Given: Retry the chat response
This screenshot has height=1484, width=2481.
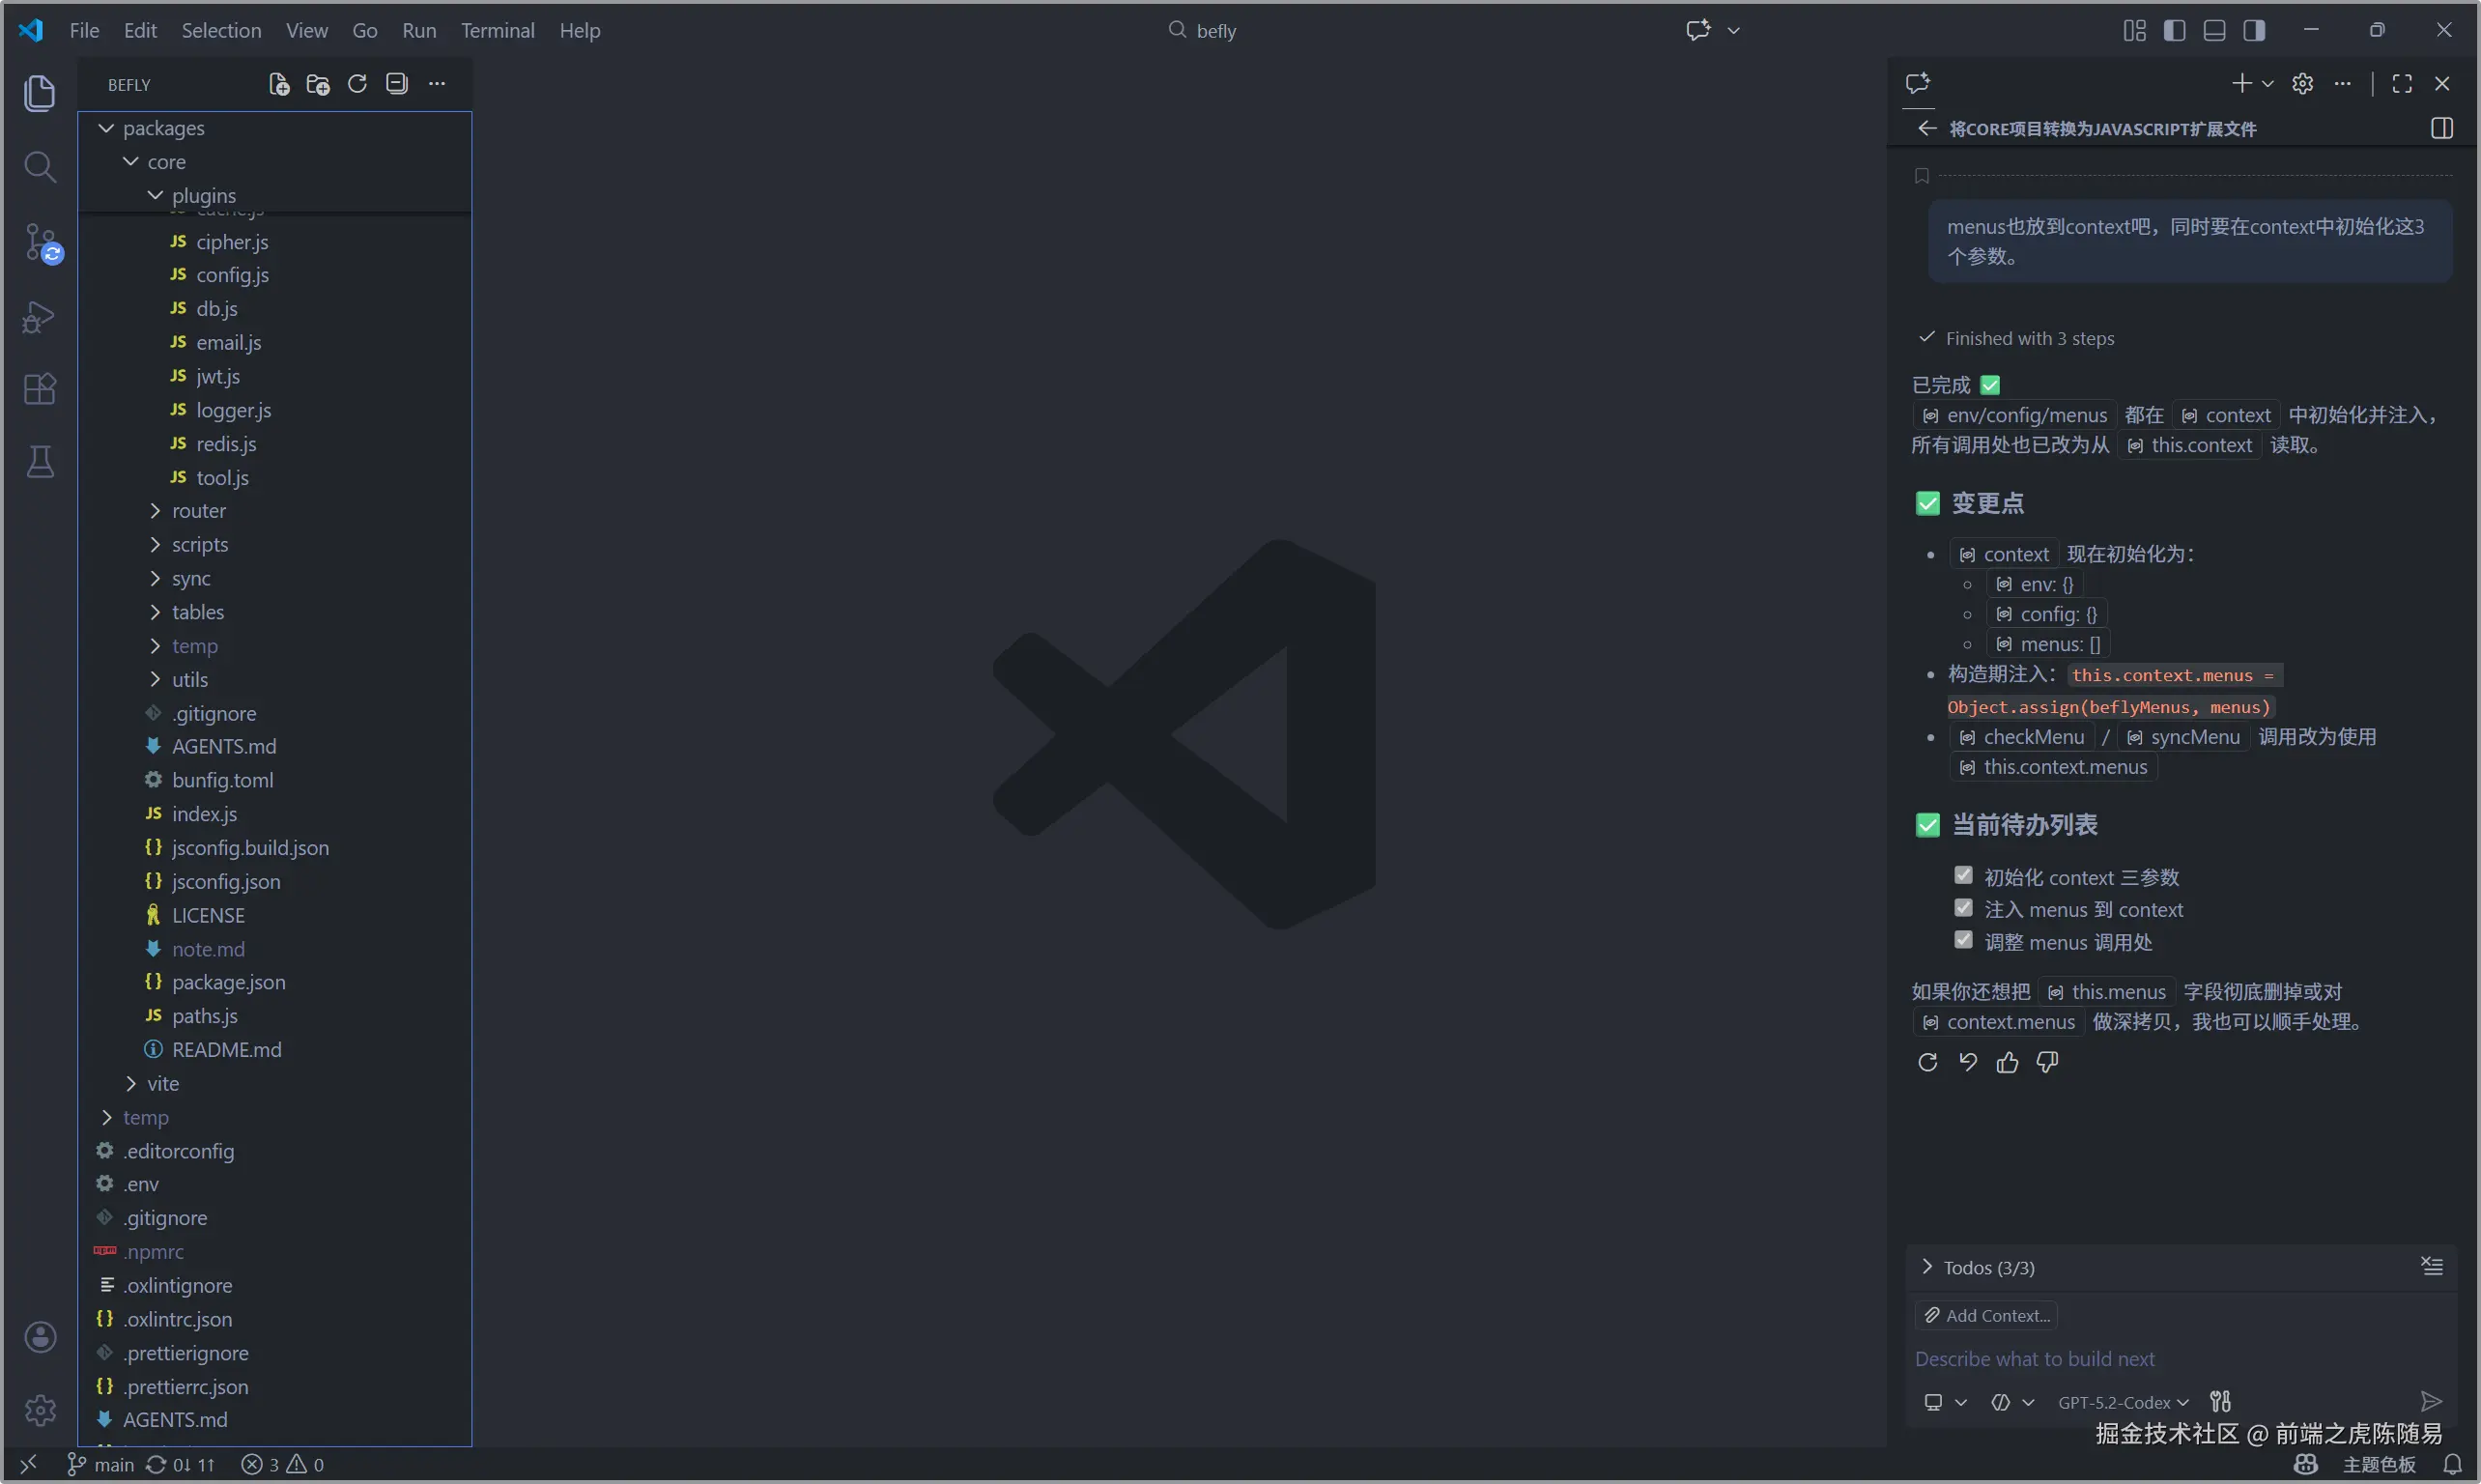Looking at the screenshot, I should (1927, 1062).
